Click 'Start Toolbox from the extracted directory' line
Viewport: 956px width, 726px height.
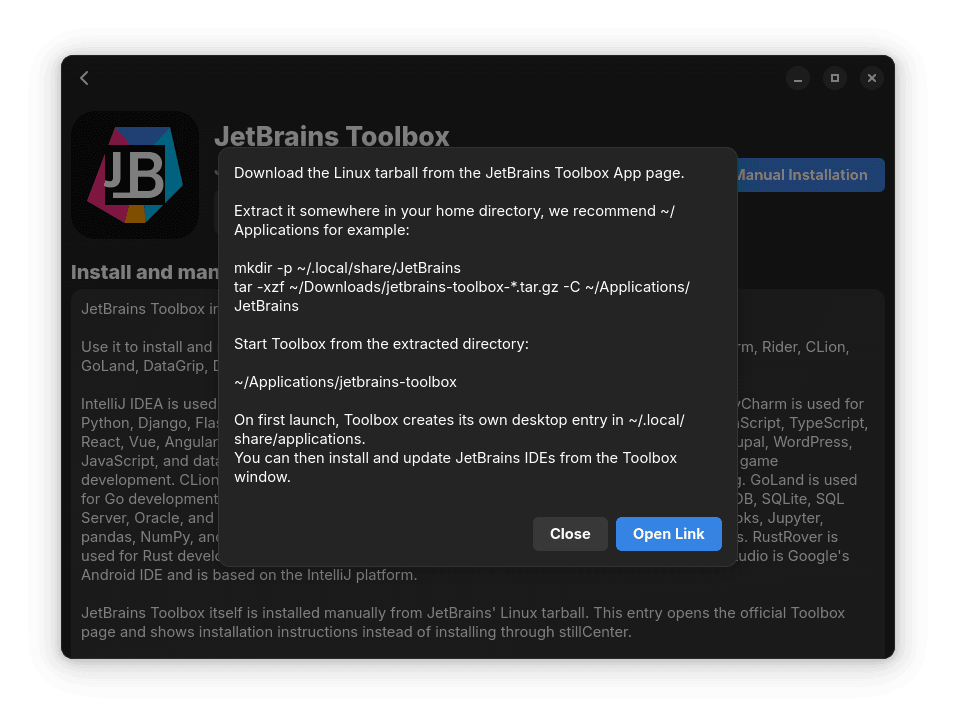pyautogui.click(x=381, y=344)
